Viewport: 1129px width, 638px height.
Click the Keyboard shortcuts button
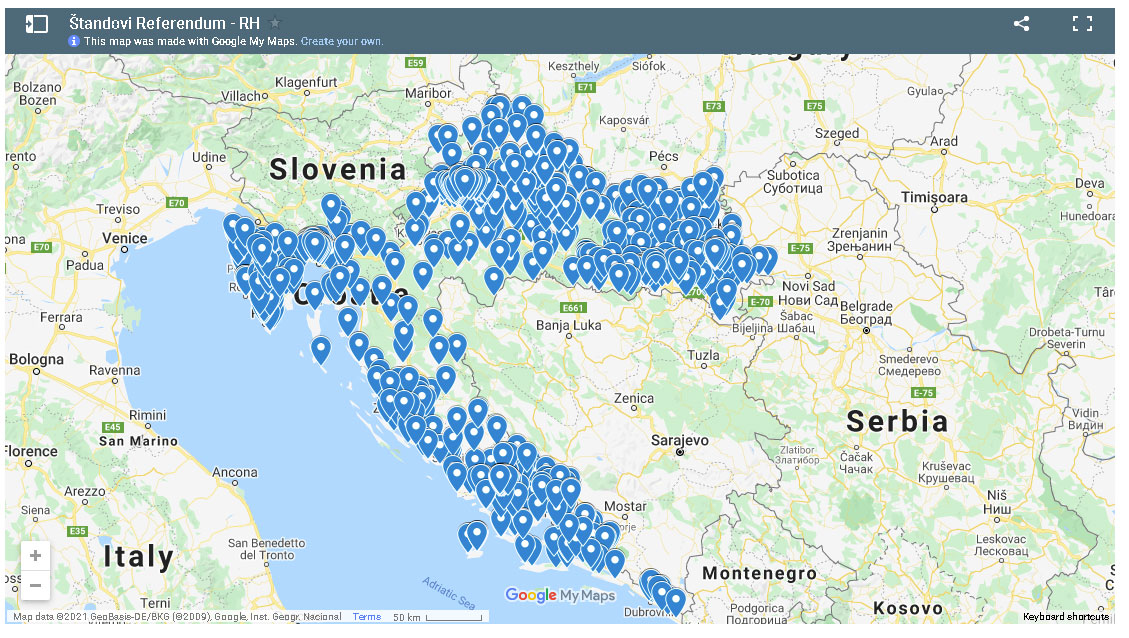click(1066, 617)
